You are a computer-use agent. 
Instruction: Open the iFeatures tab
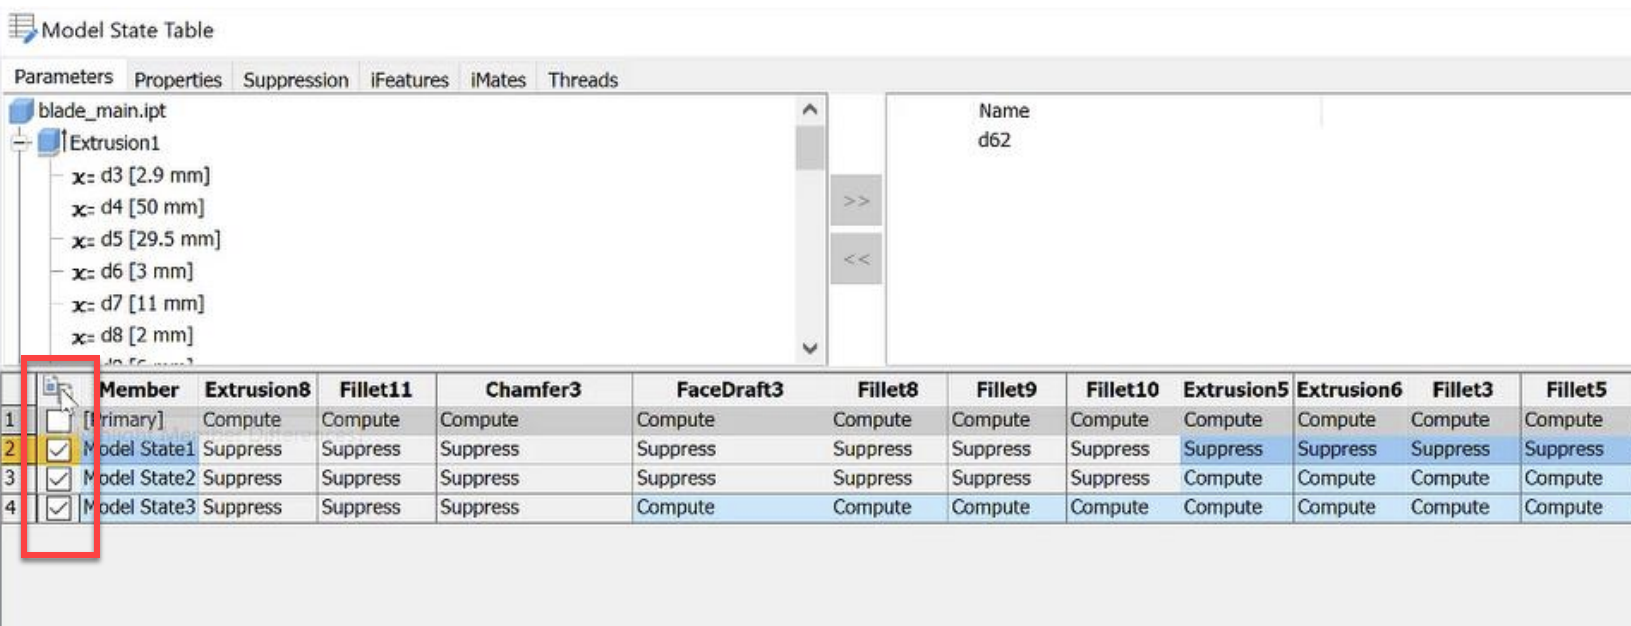tap(409, 80)
